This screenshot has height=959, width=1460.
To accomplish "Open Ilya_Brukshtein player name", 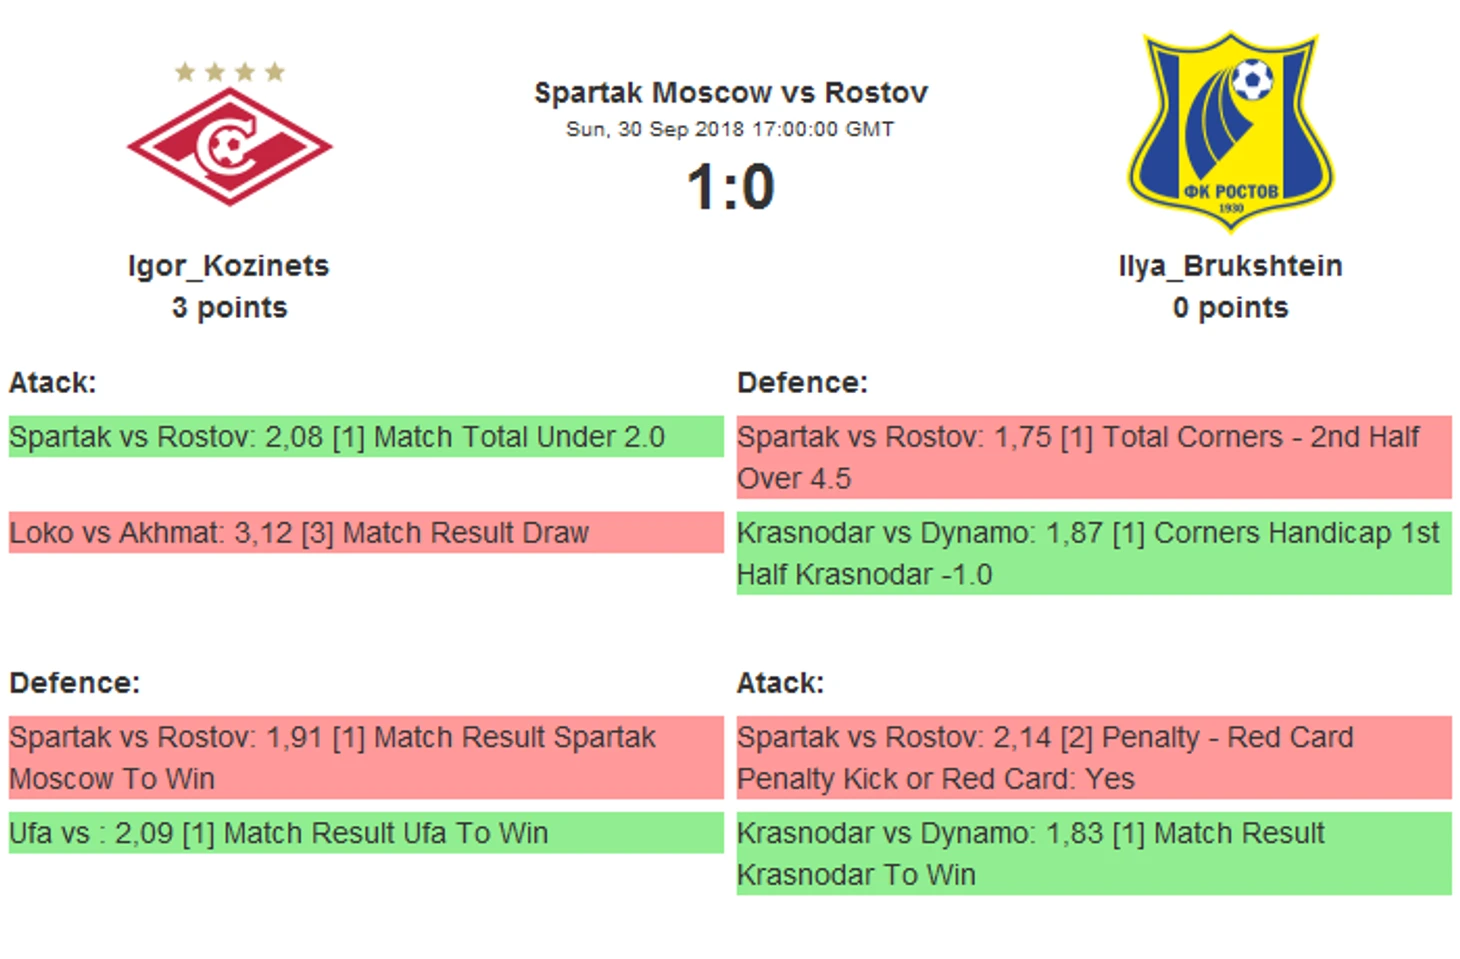I will point(1230,266).
